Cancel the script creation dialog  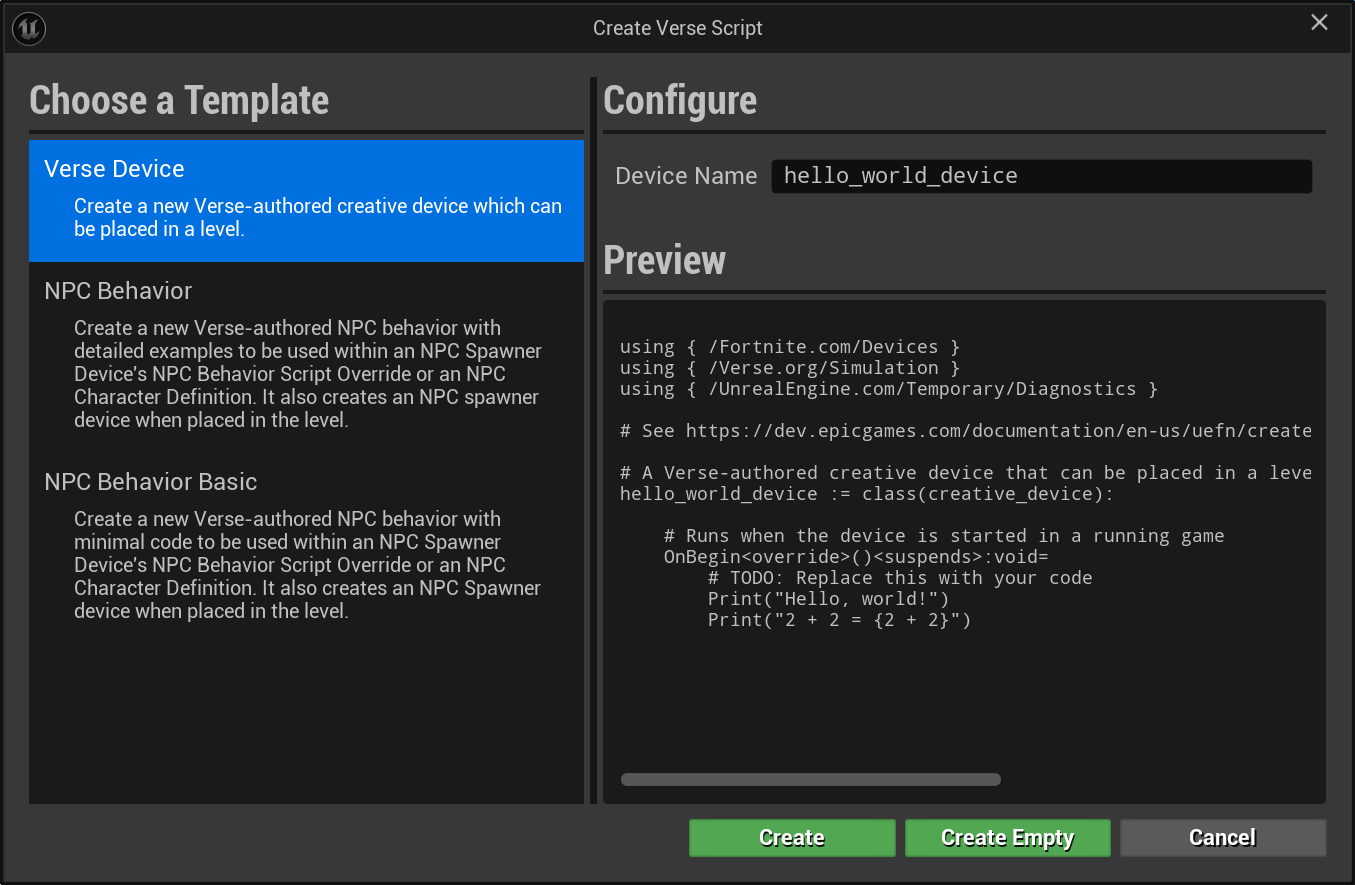tap(1222, 838)
